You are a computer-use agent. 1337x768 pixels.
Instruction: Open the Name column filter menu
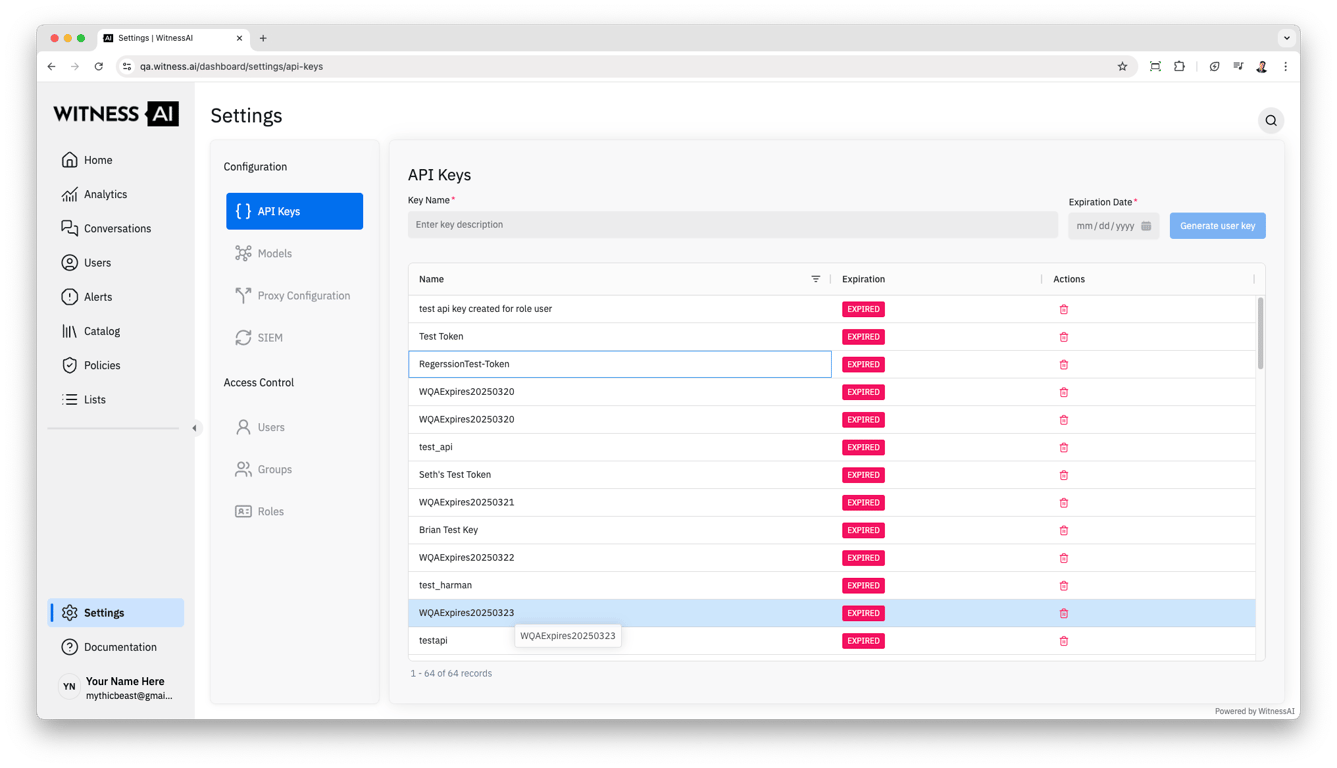tap(815, 279)
